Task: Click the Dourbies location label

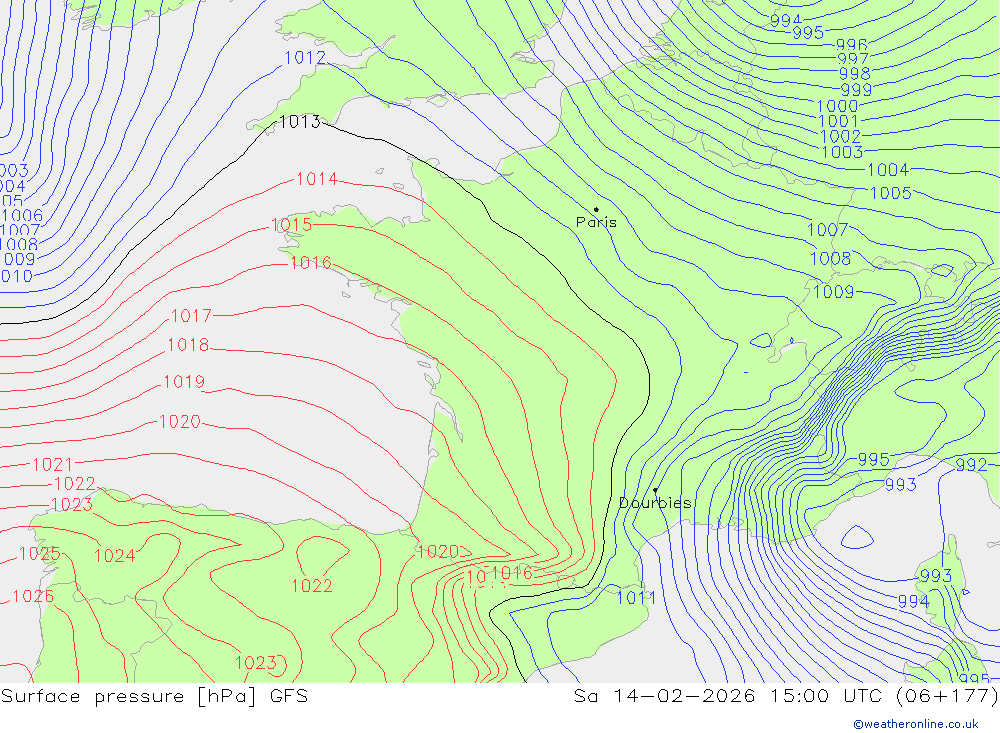Action: [655, 503]
